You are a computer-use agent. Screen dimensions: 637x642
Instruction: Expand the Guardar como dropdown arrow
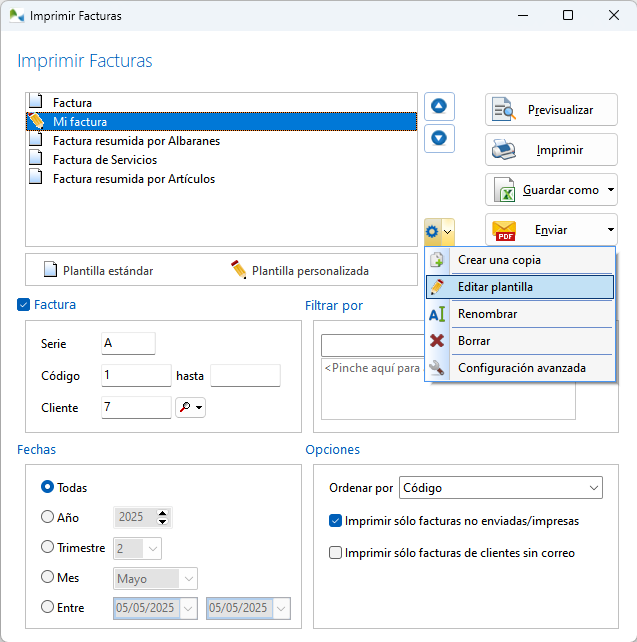[610, 190]
